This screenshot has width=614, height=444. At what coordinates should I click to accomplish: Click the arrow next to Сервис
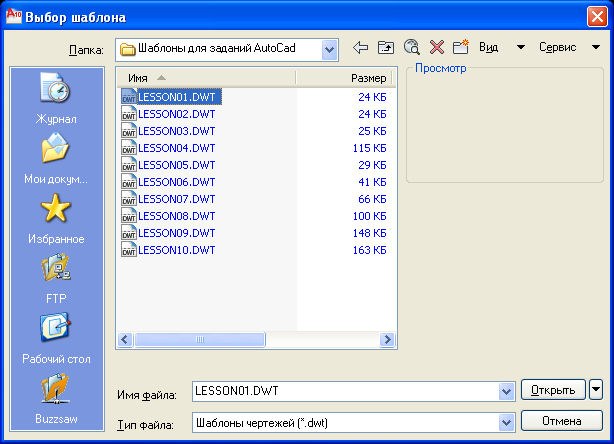point(596,47)
